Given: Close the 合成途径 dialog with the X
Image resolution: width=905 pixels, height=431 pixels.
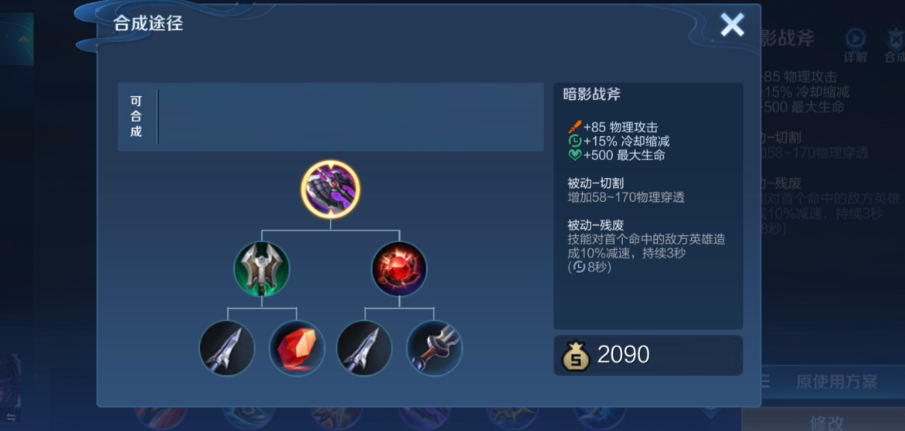Looking at the screenshot, I should 732,25.
